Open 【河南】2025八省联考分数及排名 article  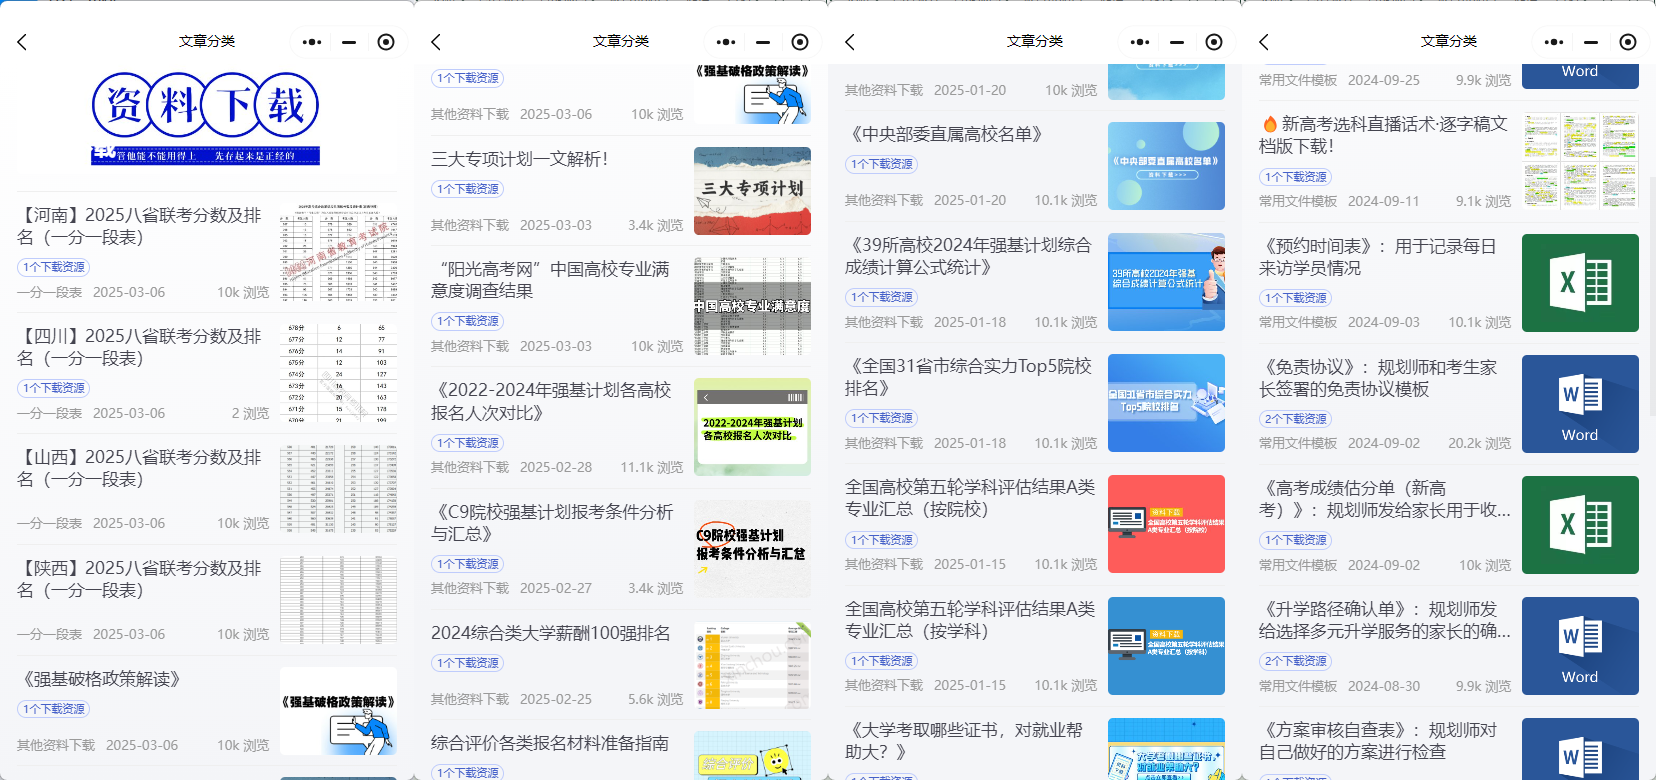tap(140, 226)
